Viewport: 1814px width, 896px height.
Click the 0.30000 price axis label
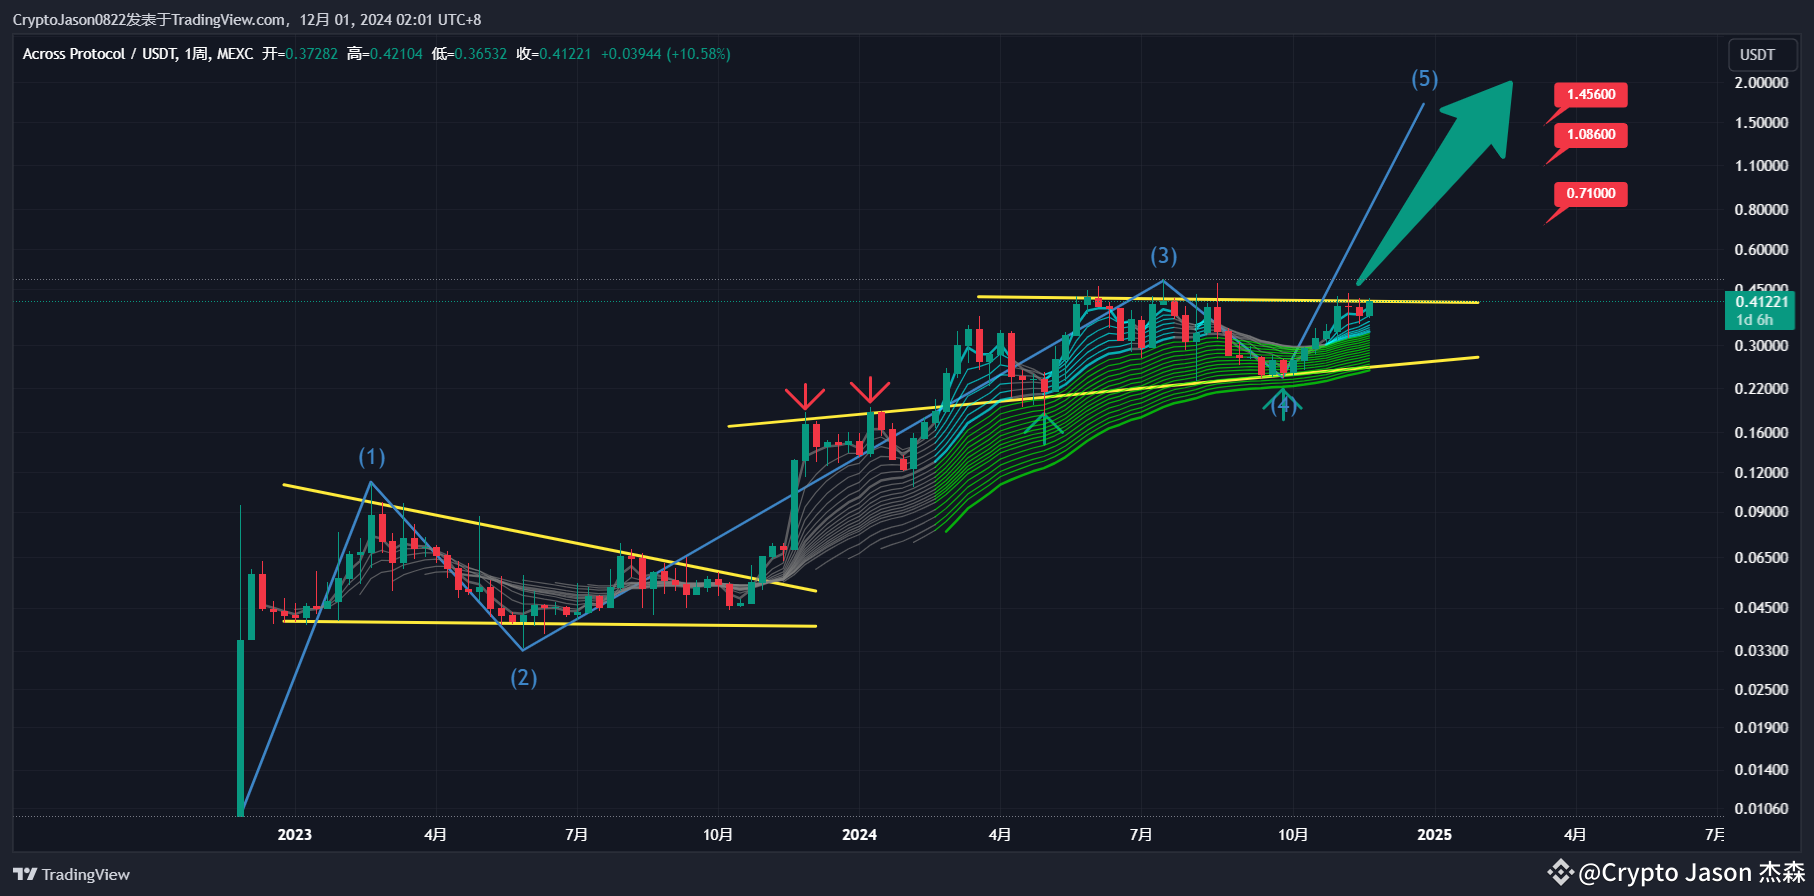click(1761, 346)
